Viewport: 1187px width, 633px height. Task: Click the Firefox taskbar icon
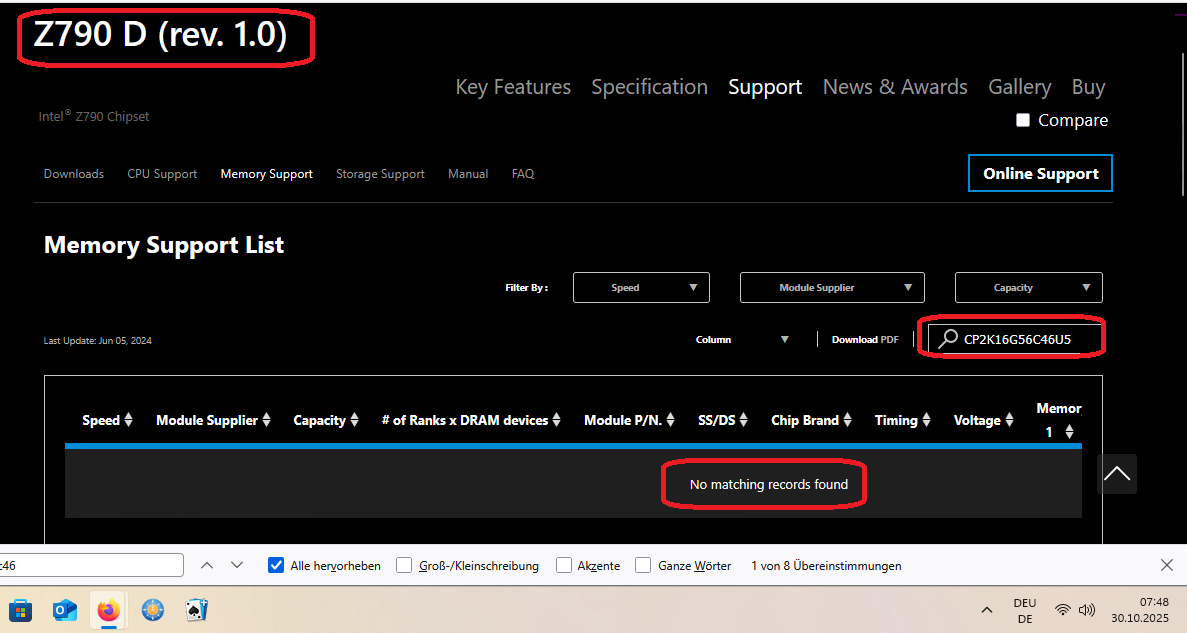(109, 610)
